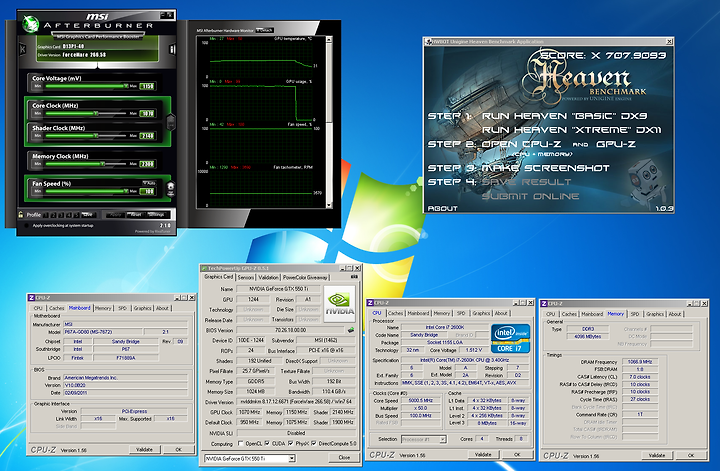Click Run Heaven "Basic" DX9
720x471 pixels.
[564, 116]
